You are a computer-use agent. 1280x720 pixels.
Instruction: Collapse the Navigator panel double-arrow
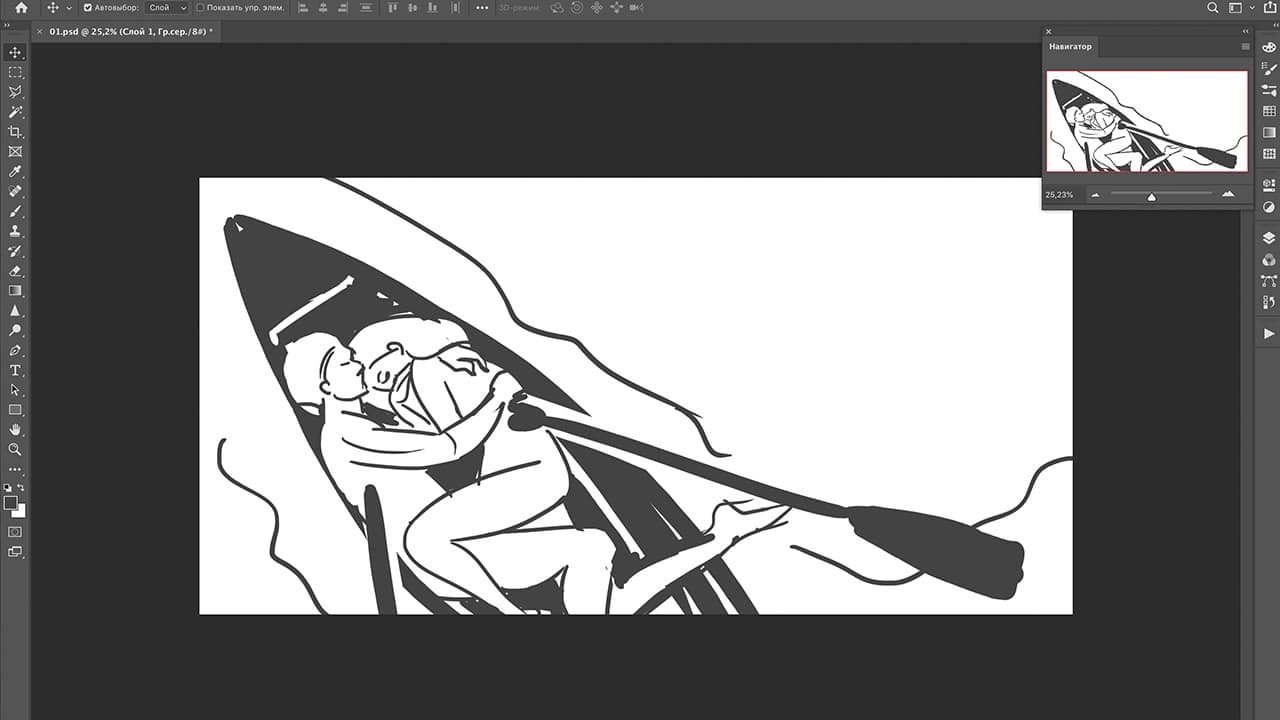pyautogui.click(x=1245, y=31)
